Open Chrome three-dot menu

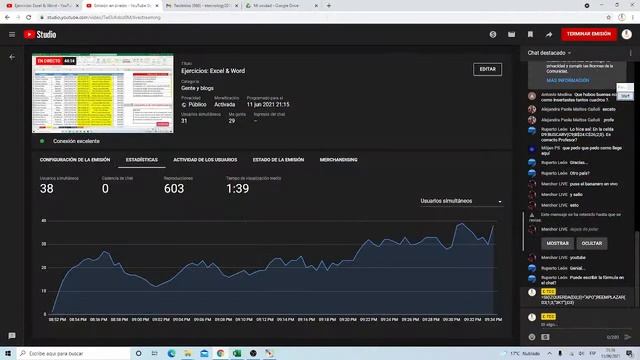coord(633,18)
